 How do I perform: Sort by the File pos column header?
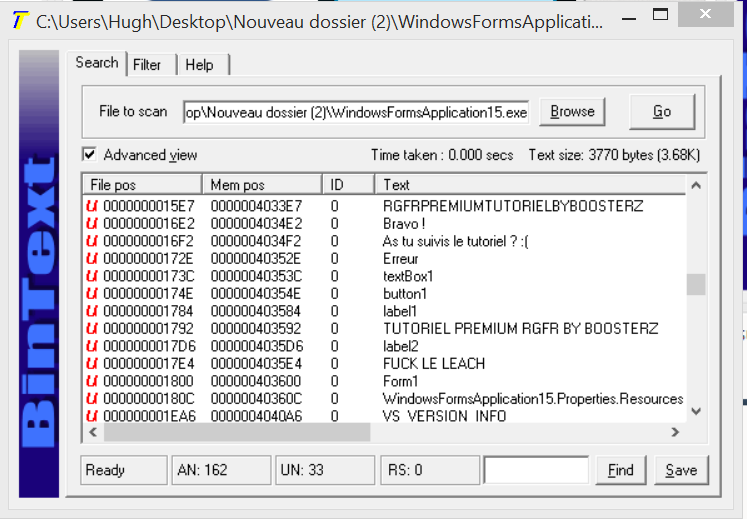(142, 184)
